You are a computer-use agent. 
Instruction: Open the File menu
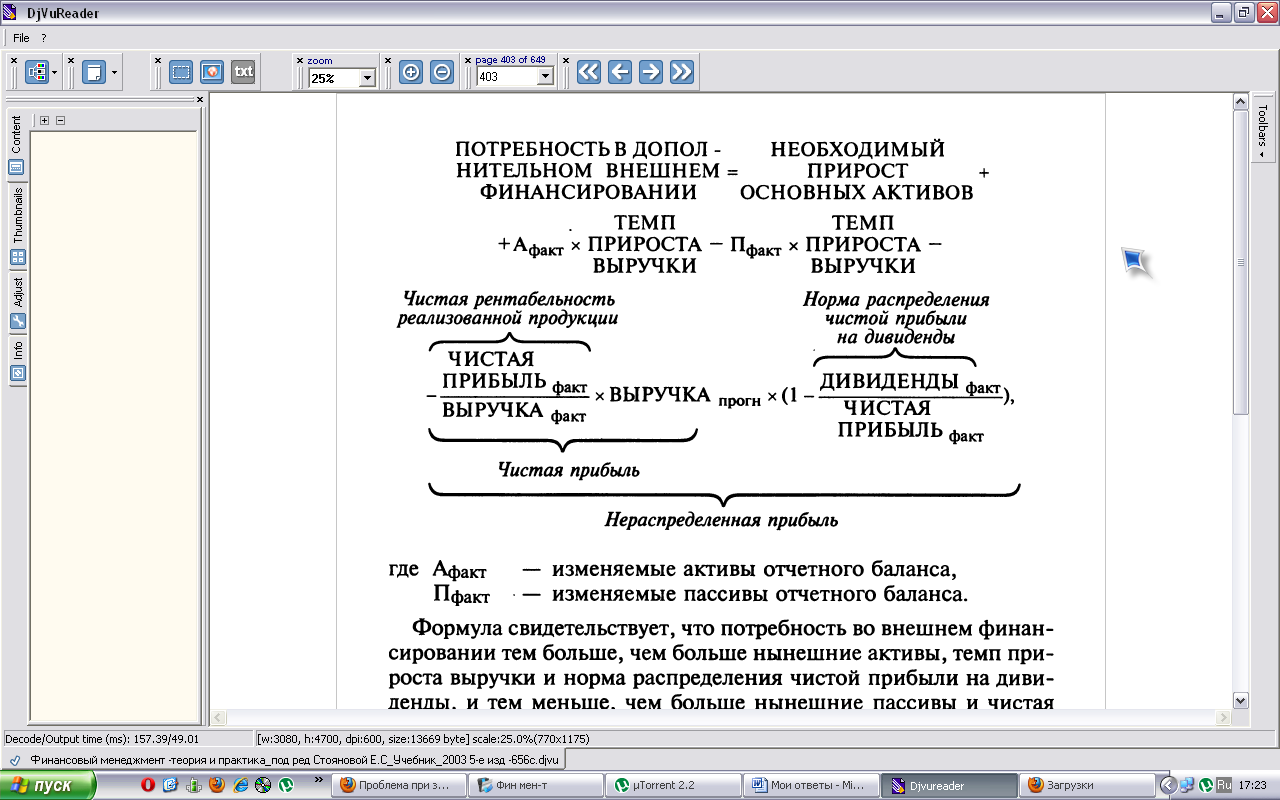pyautogui.click(x=21, y=37)
